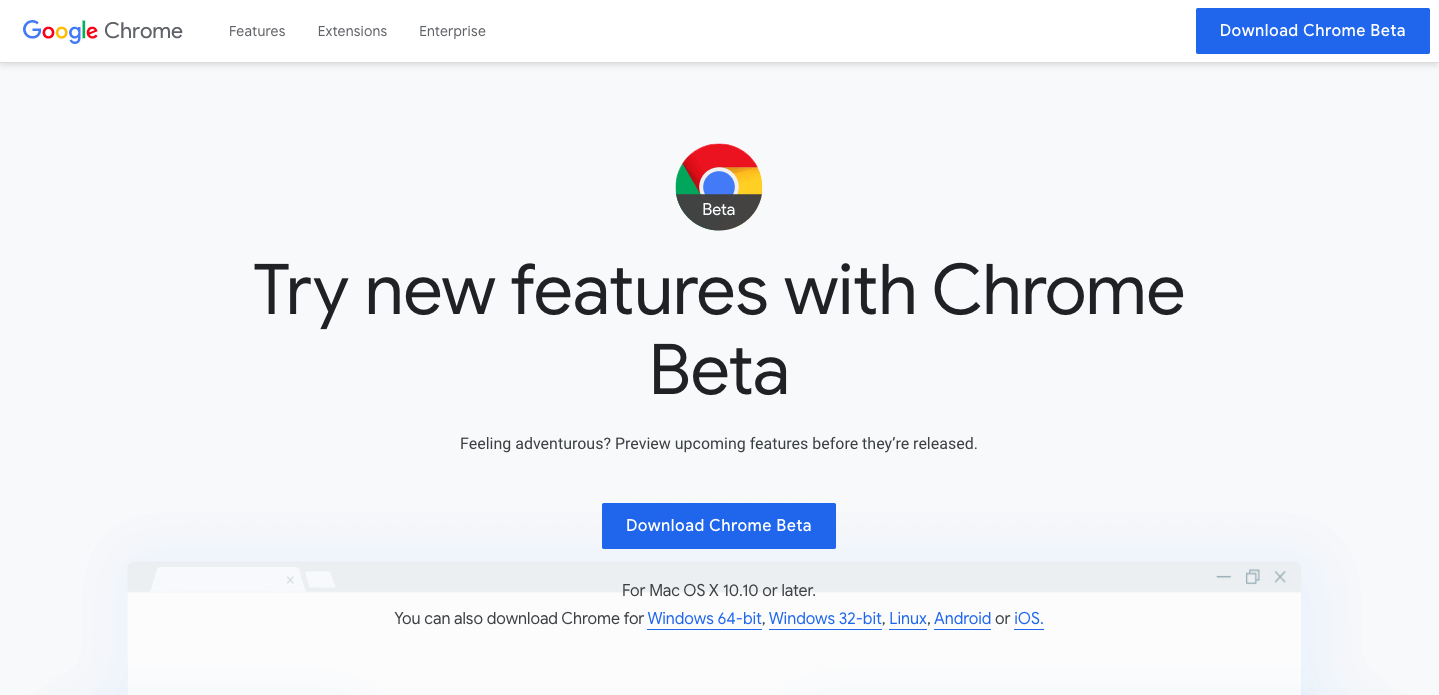Viewport: 1439px width, 695px height.
Task: Open the Features page
Action: pyautogui.click(x=256, y=31)
